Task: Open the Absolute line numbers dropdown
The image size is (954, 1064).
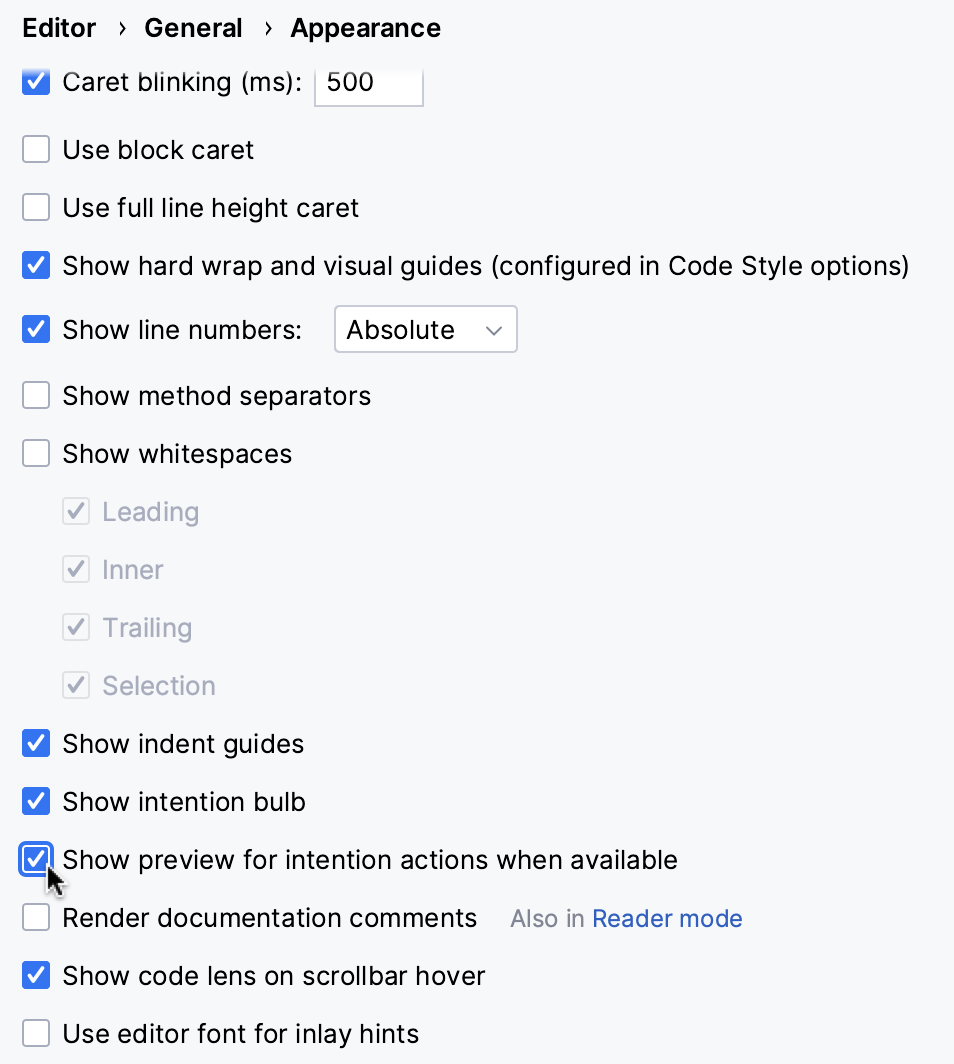Action: [x=425, y=329]
